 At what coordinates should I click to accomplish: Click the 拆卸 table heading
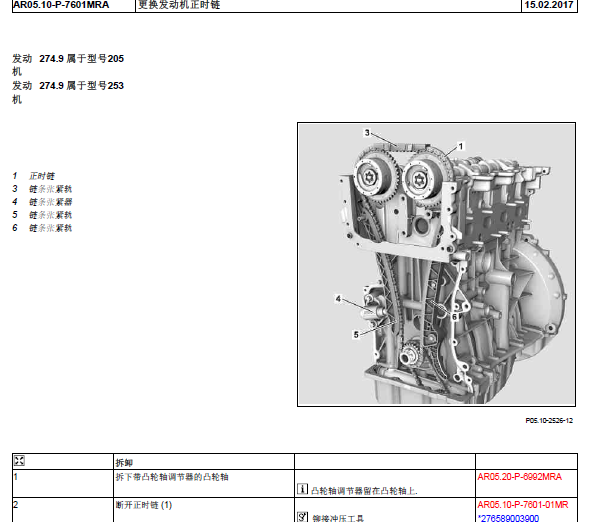[x=124, y=463]
